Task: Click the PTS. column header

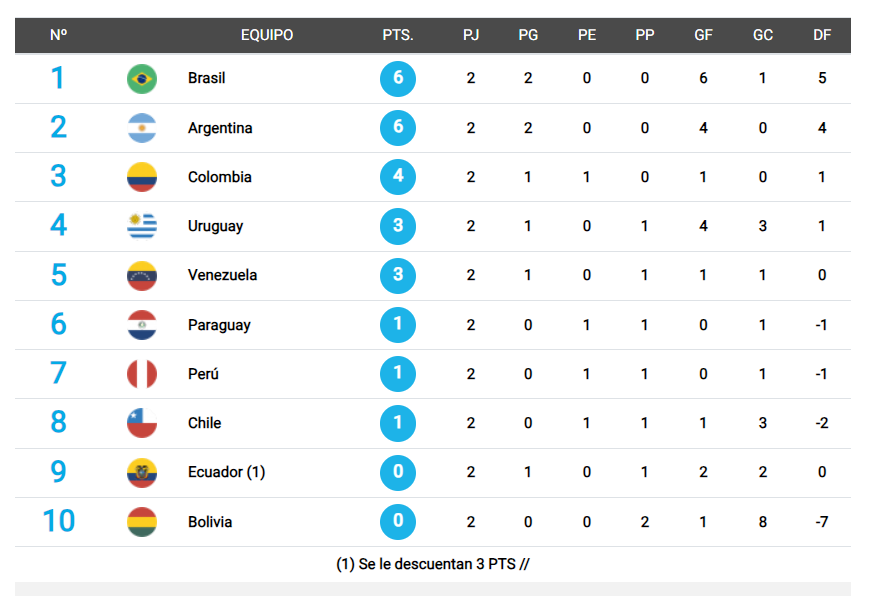Action: pos(398,35)
